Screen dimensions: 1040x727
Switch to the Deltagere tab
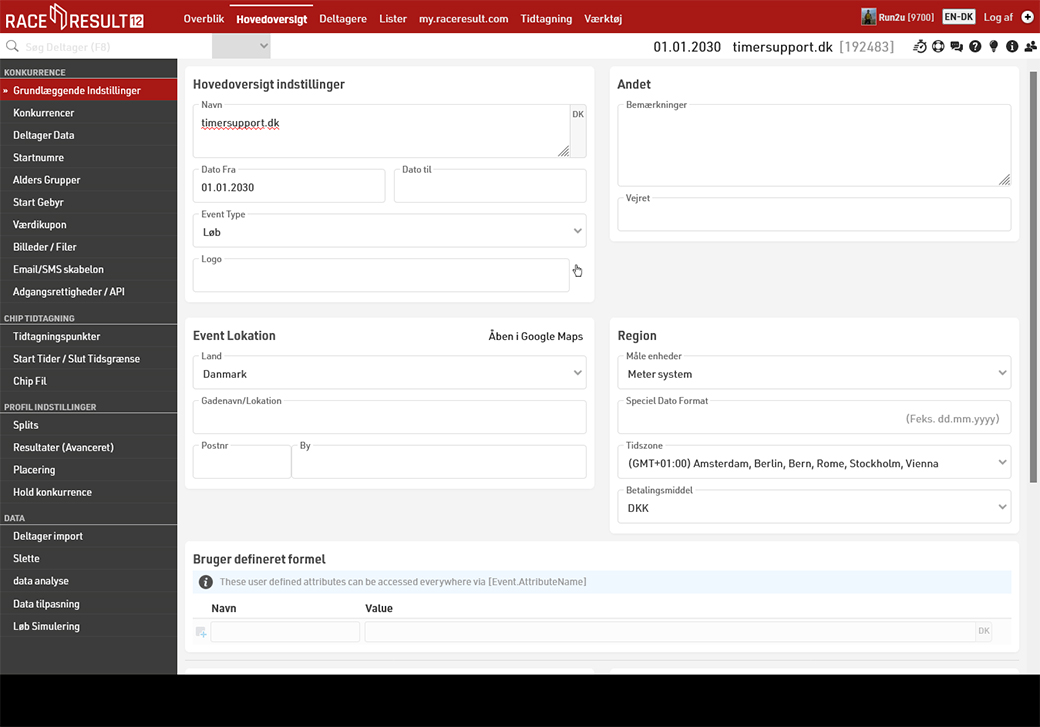(x=343, y=18)
